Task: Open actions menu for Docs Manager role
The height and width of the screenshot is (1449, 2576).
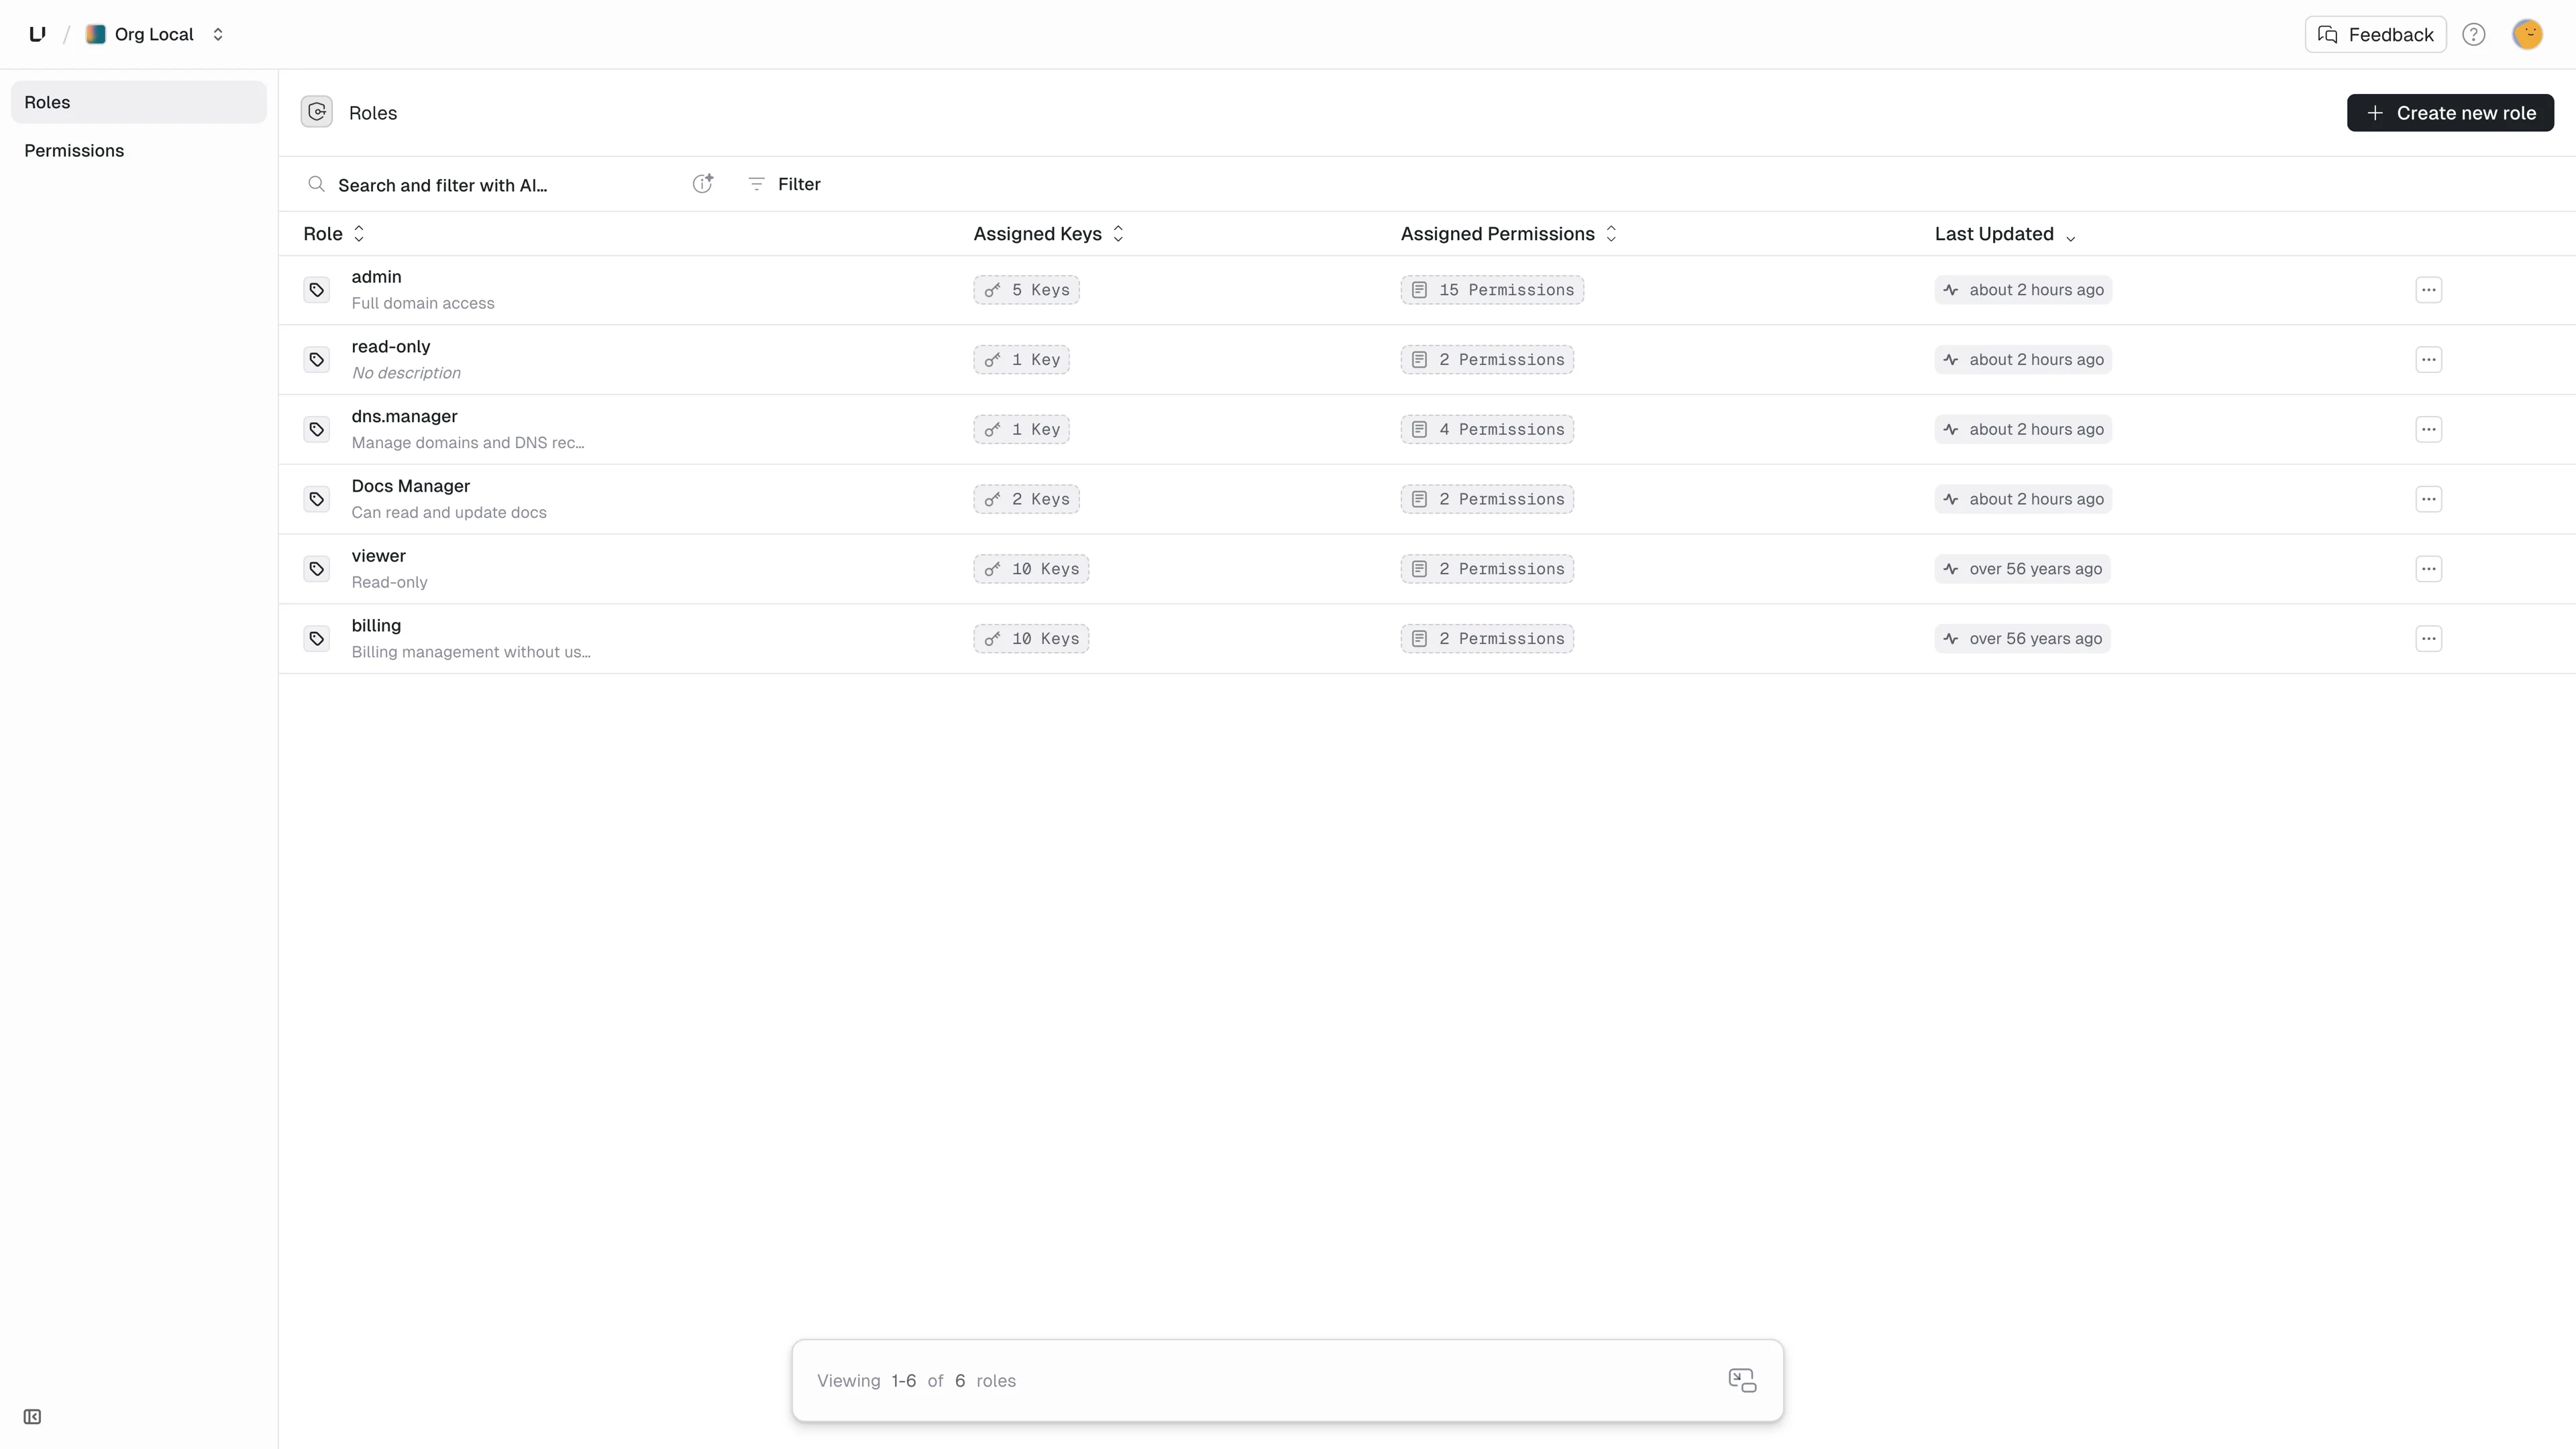Action: point(2429,499)
